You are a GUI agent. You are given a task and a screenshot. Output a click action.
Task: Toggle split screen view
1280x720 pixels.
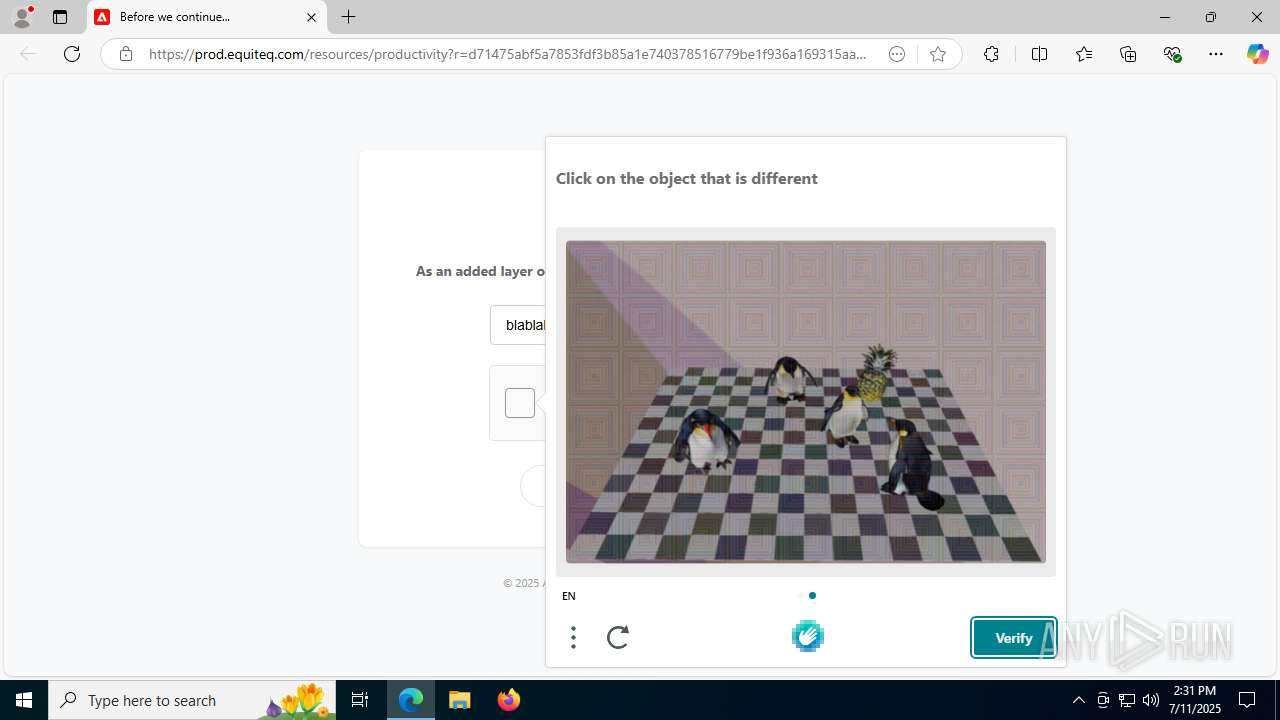tap(1039, 54)
